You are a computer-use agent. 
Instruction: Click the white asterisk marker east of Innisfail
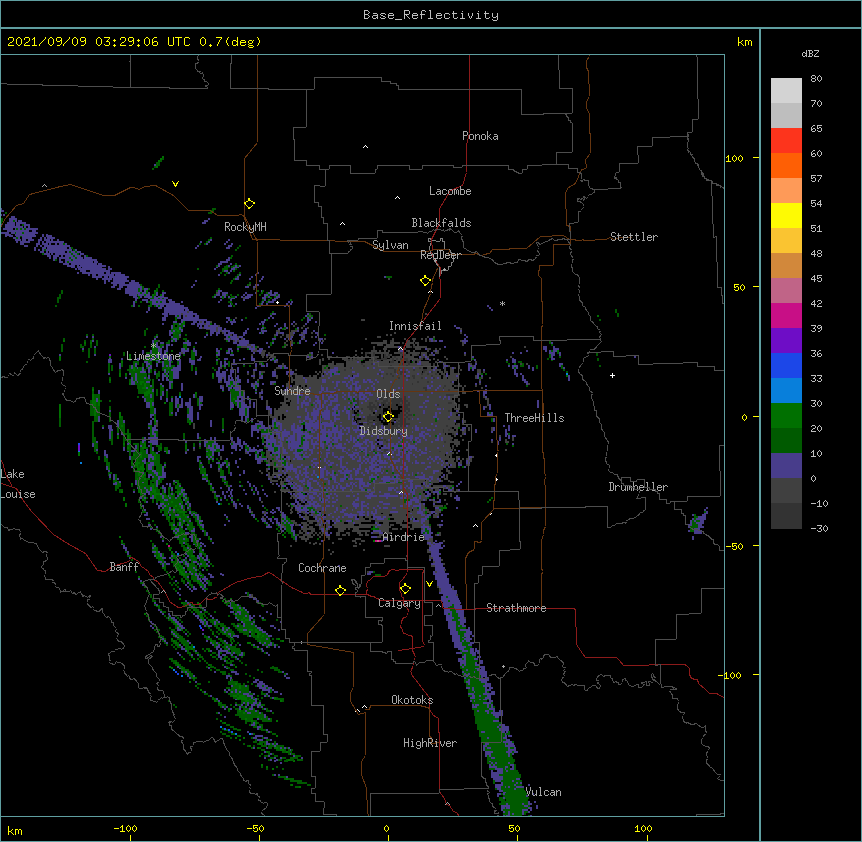tap(502, 303)
